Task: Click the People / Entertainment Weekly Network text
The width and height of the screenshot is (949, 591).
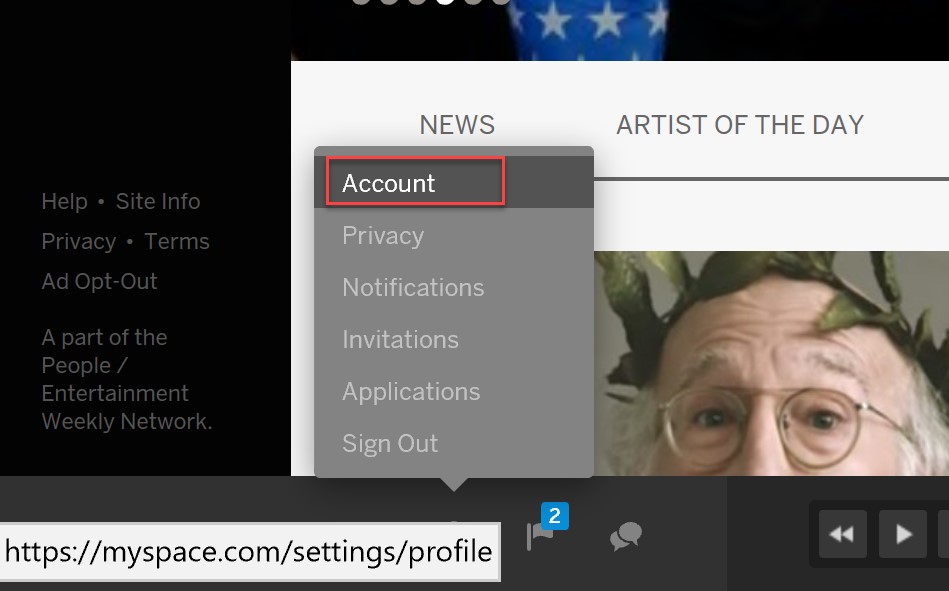Action: 126,393
